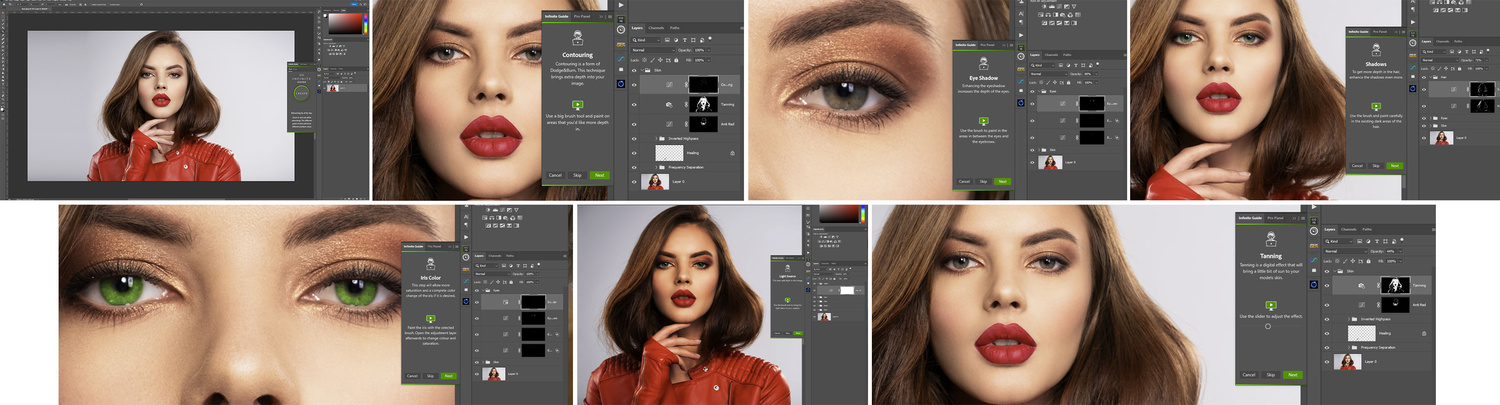Open Kind filter dropdown in Contouring Layers panel

[646, 40]
